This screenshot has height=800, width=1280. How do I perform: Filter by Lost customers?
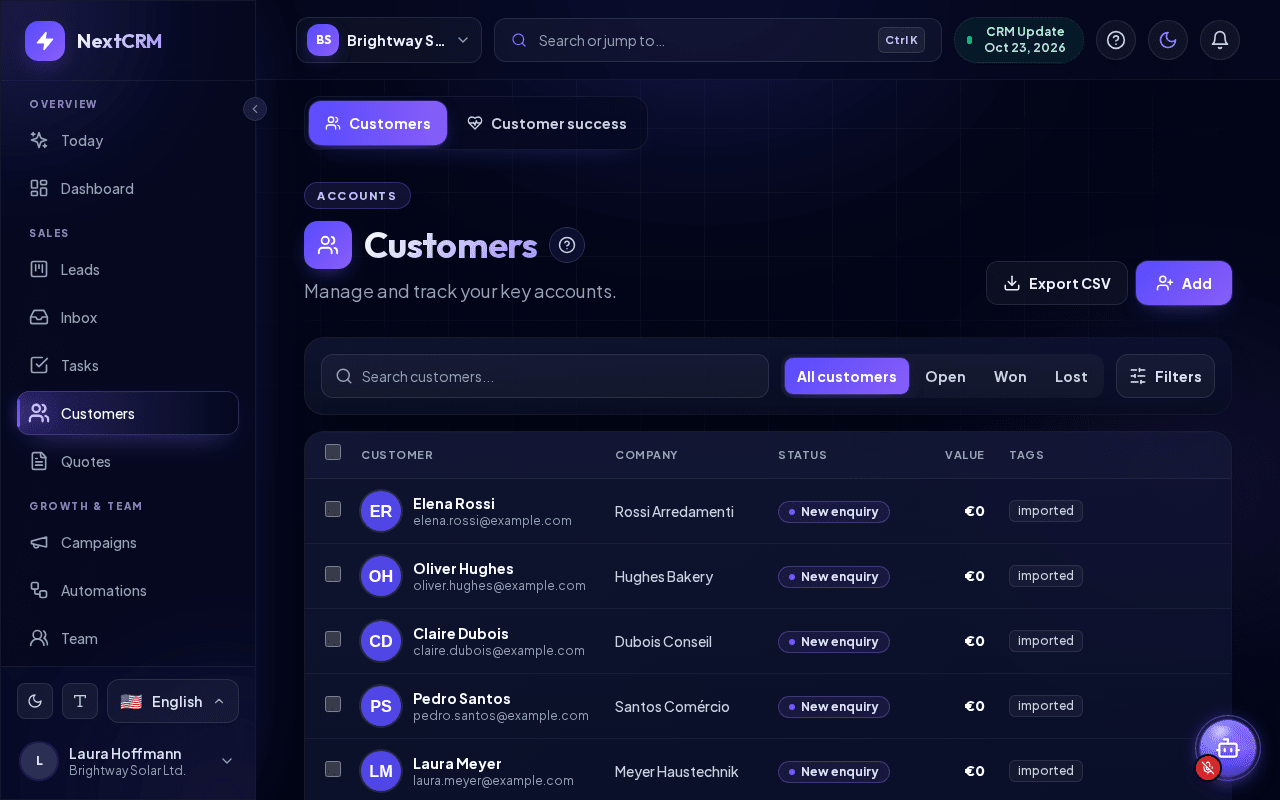tap(1071, 376)
